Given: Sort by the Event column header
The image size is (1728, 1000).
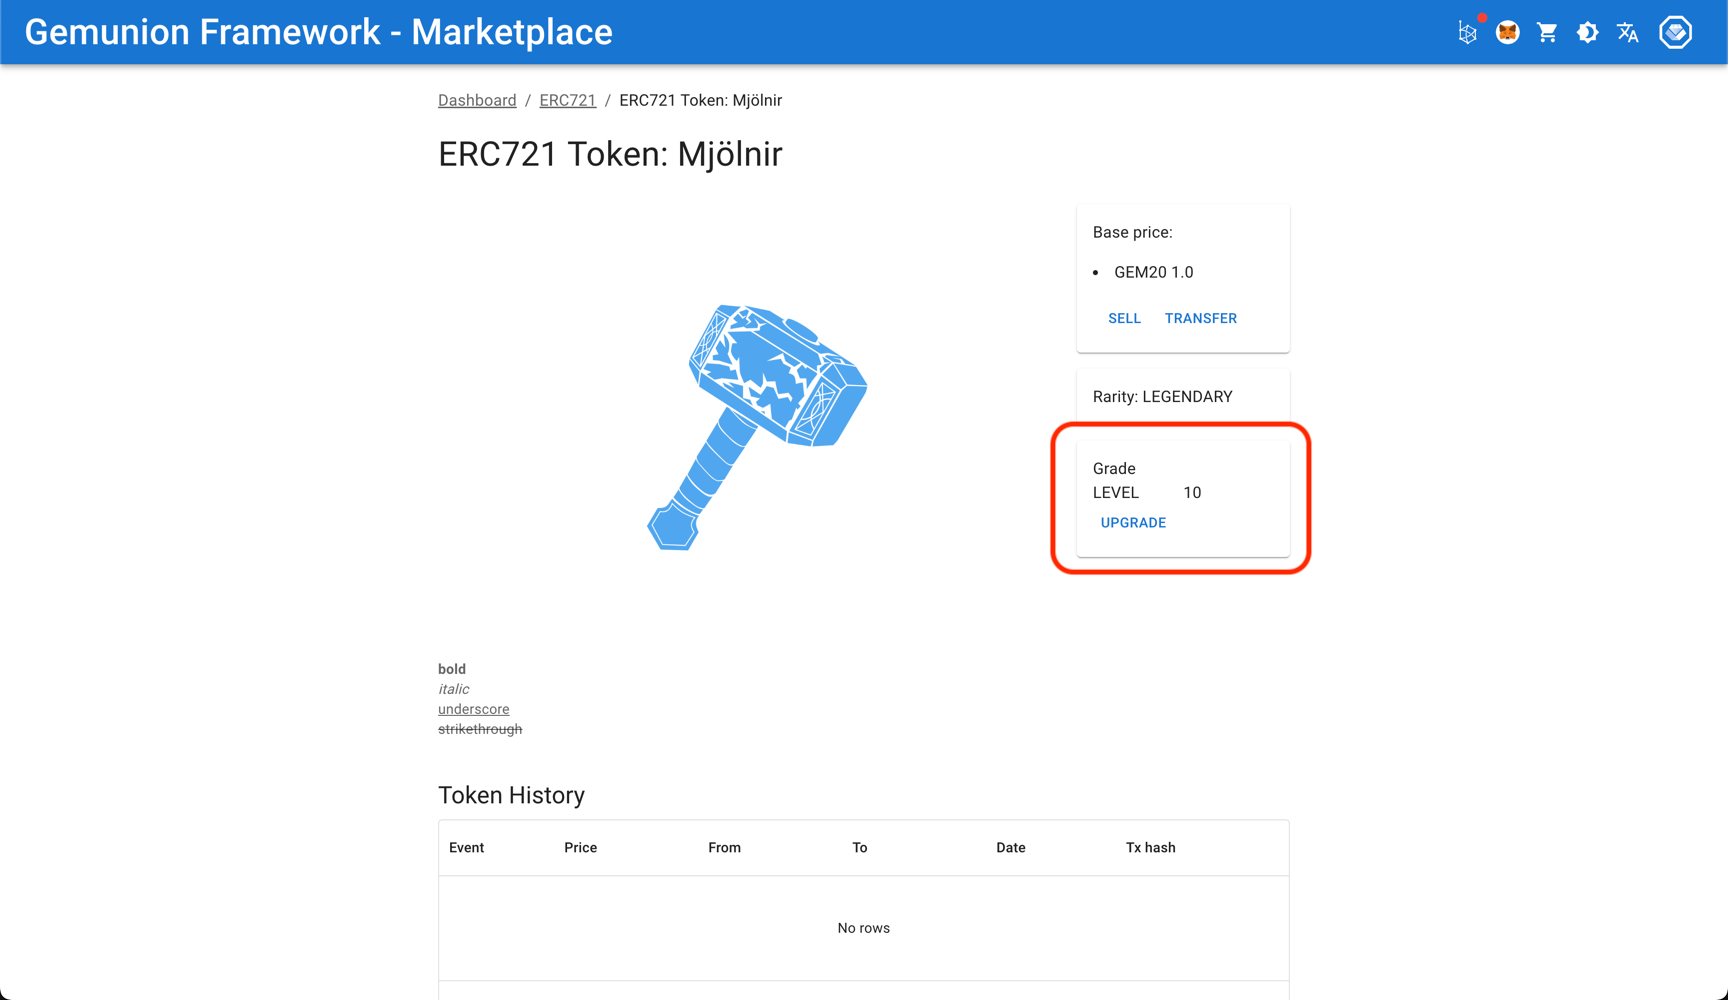Looking at the screenshot, I should [466, 847].
